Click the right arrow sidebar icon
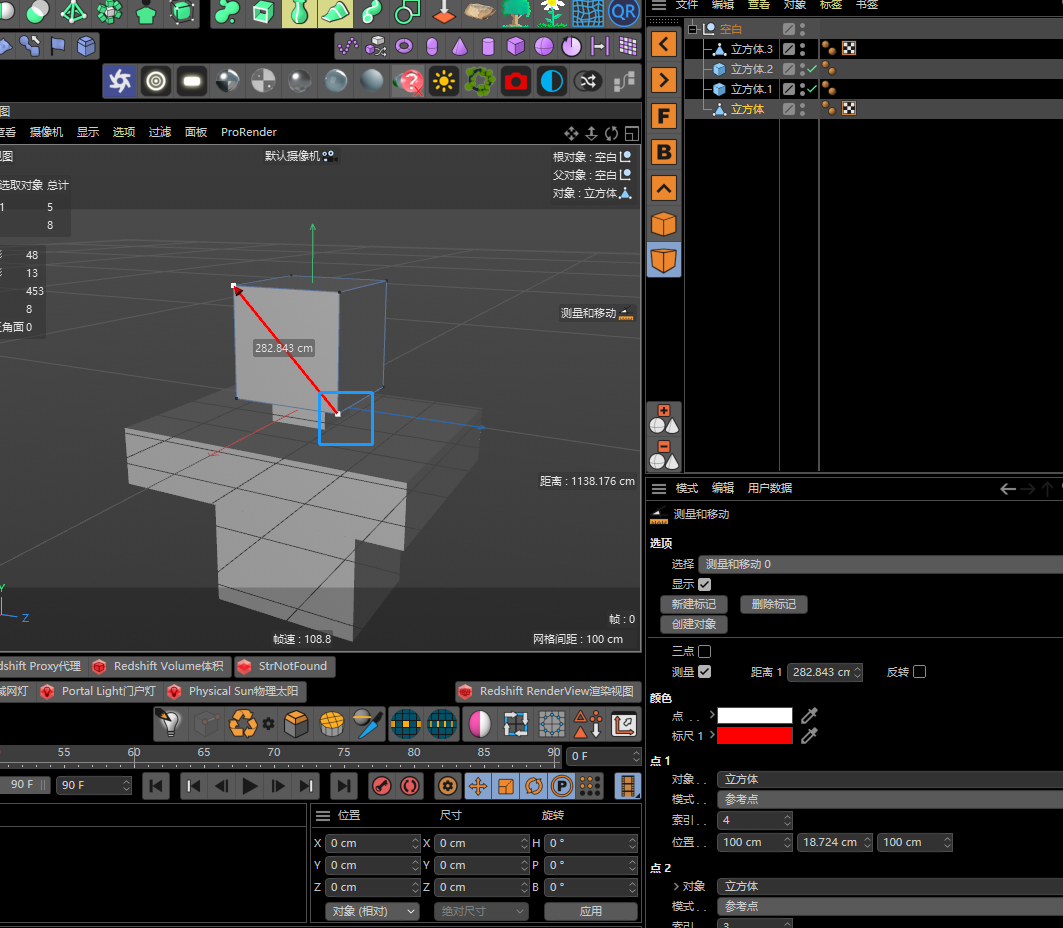This screenshot has width=1063, height=928. click(664, 80)
